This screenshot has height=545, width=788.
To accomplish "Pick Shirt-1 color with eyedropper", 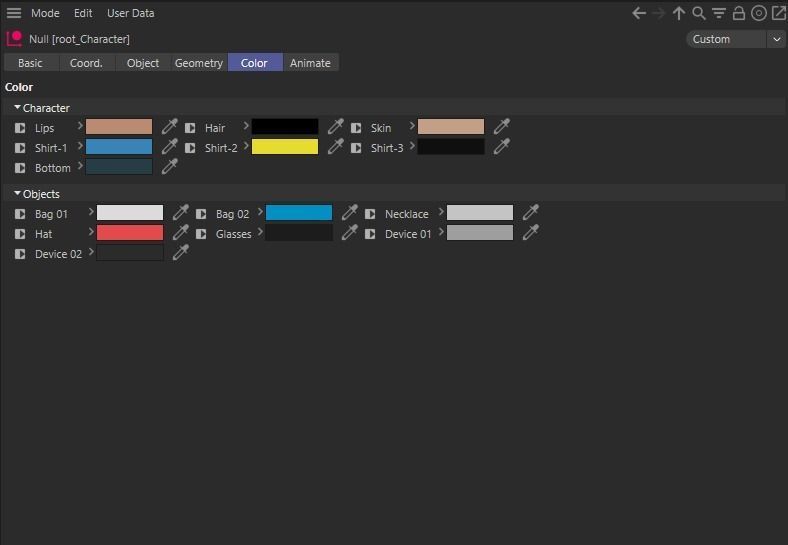I will [169, 147].
